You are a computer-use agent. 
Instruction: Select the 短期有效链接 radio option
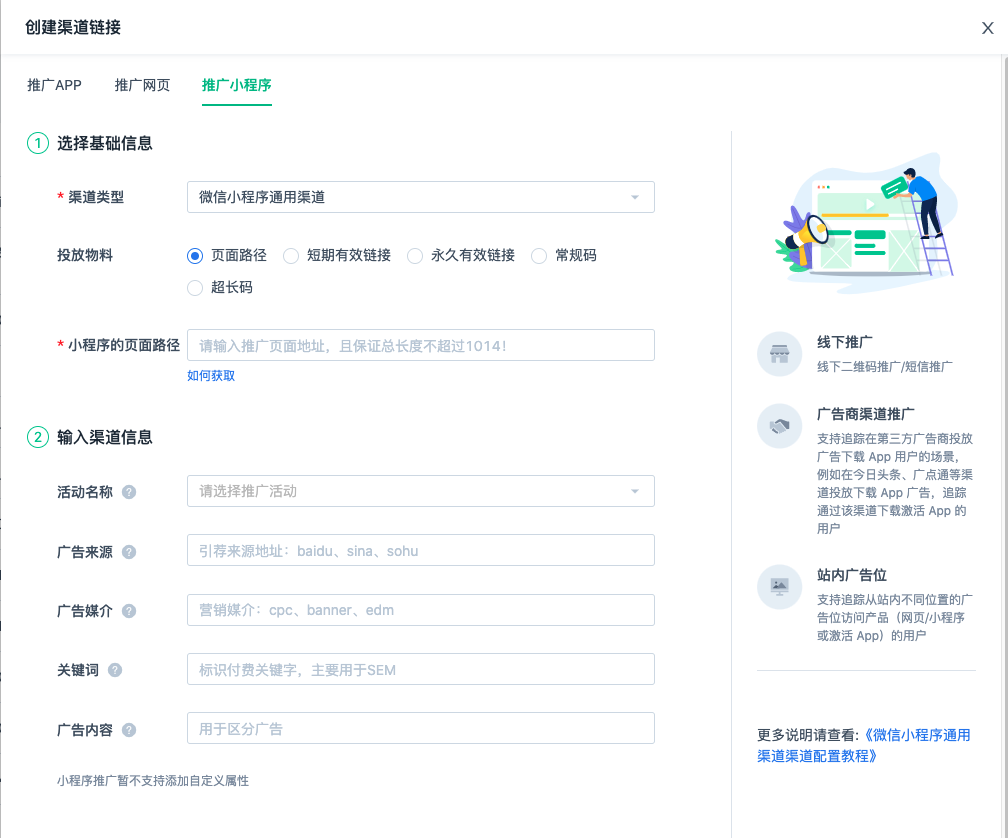291,256
